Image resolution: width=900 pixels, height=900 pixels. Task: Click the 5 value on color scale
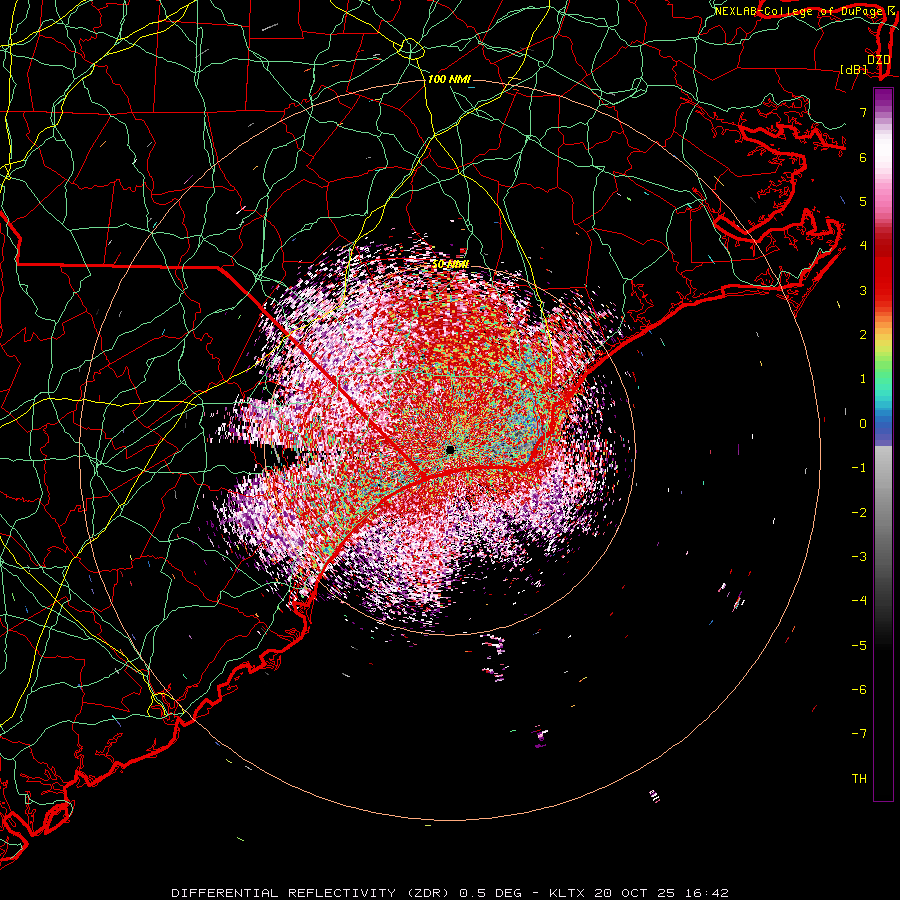(x=863, y=201)
